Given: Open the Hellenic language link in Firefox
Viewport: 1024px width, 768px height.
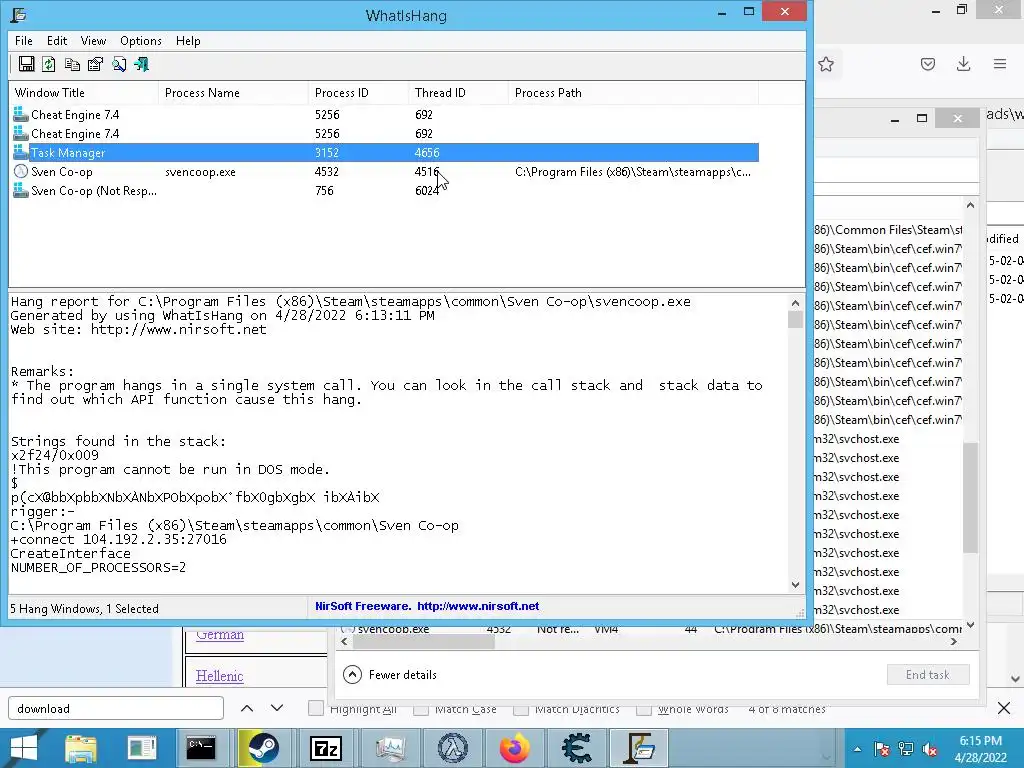Looking at the screenshot, I should 219,676.
